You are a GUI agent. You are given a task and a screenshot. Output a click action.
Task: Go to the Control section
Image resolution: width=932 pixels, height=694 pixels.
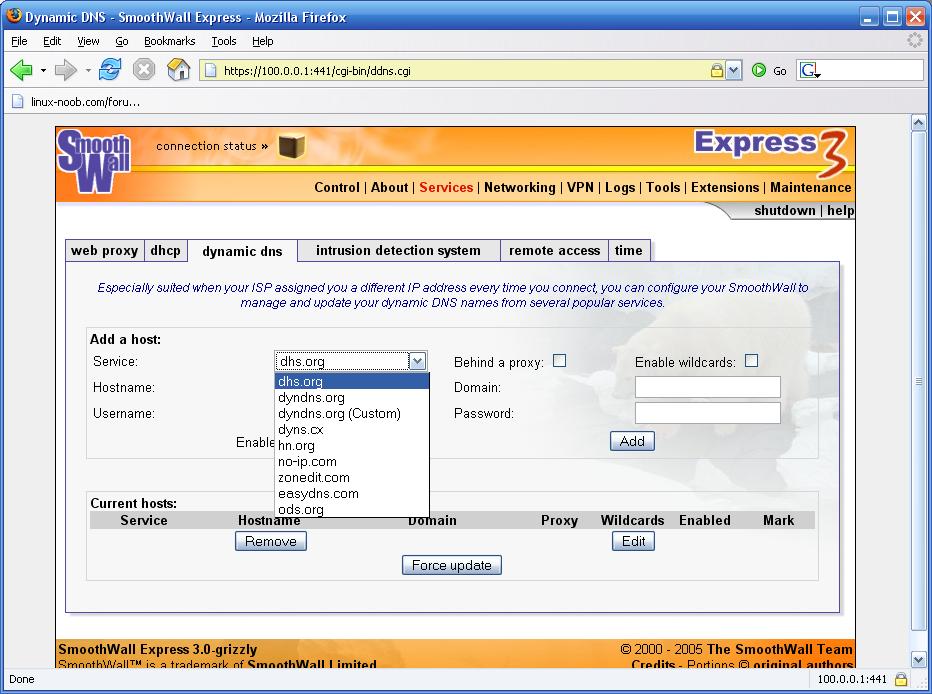pyautogui.click(x=336, y=187)
